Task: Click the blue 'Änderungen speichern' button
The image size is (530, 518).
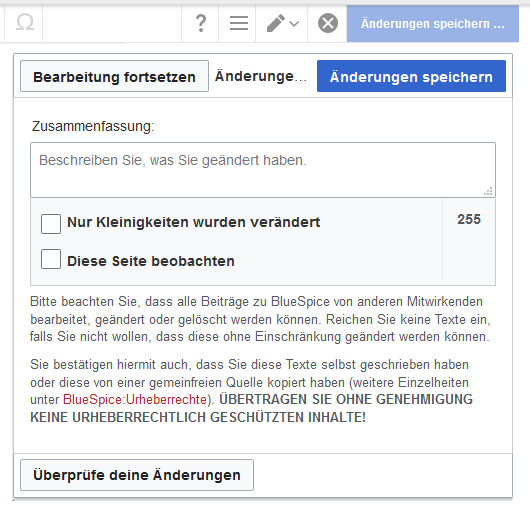Action: click(x=411, y=76)
